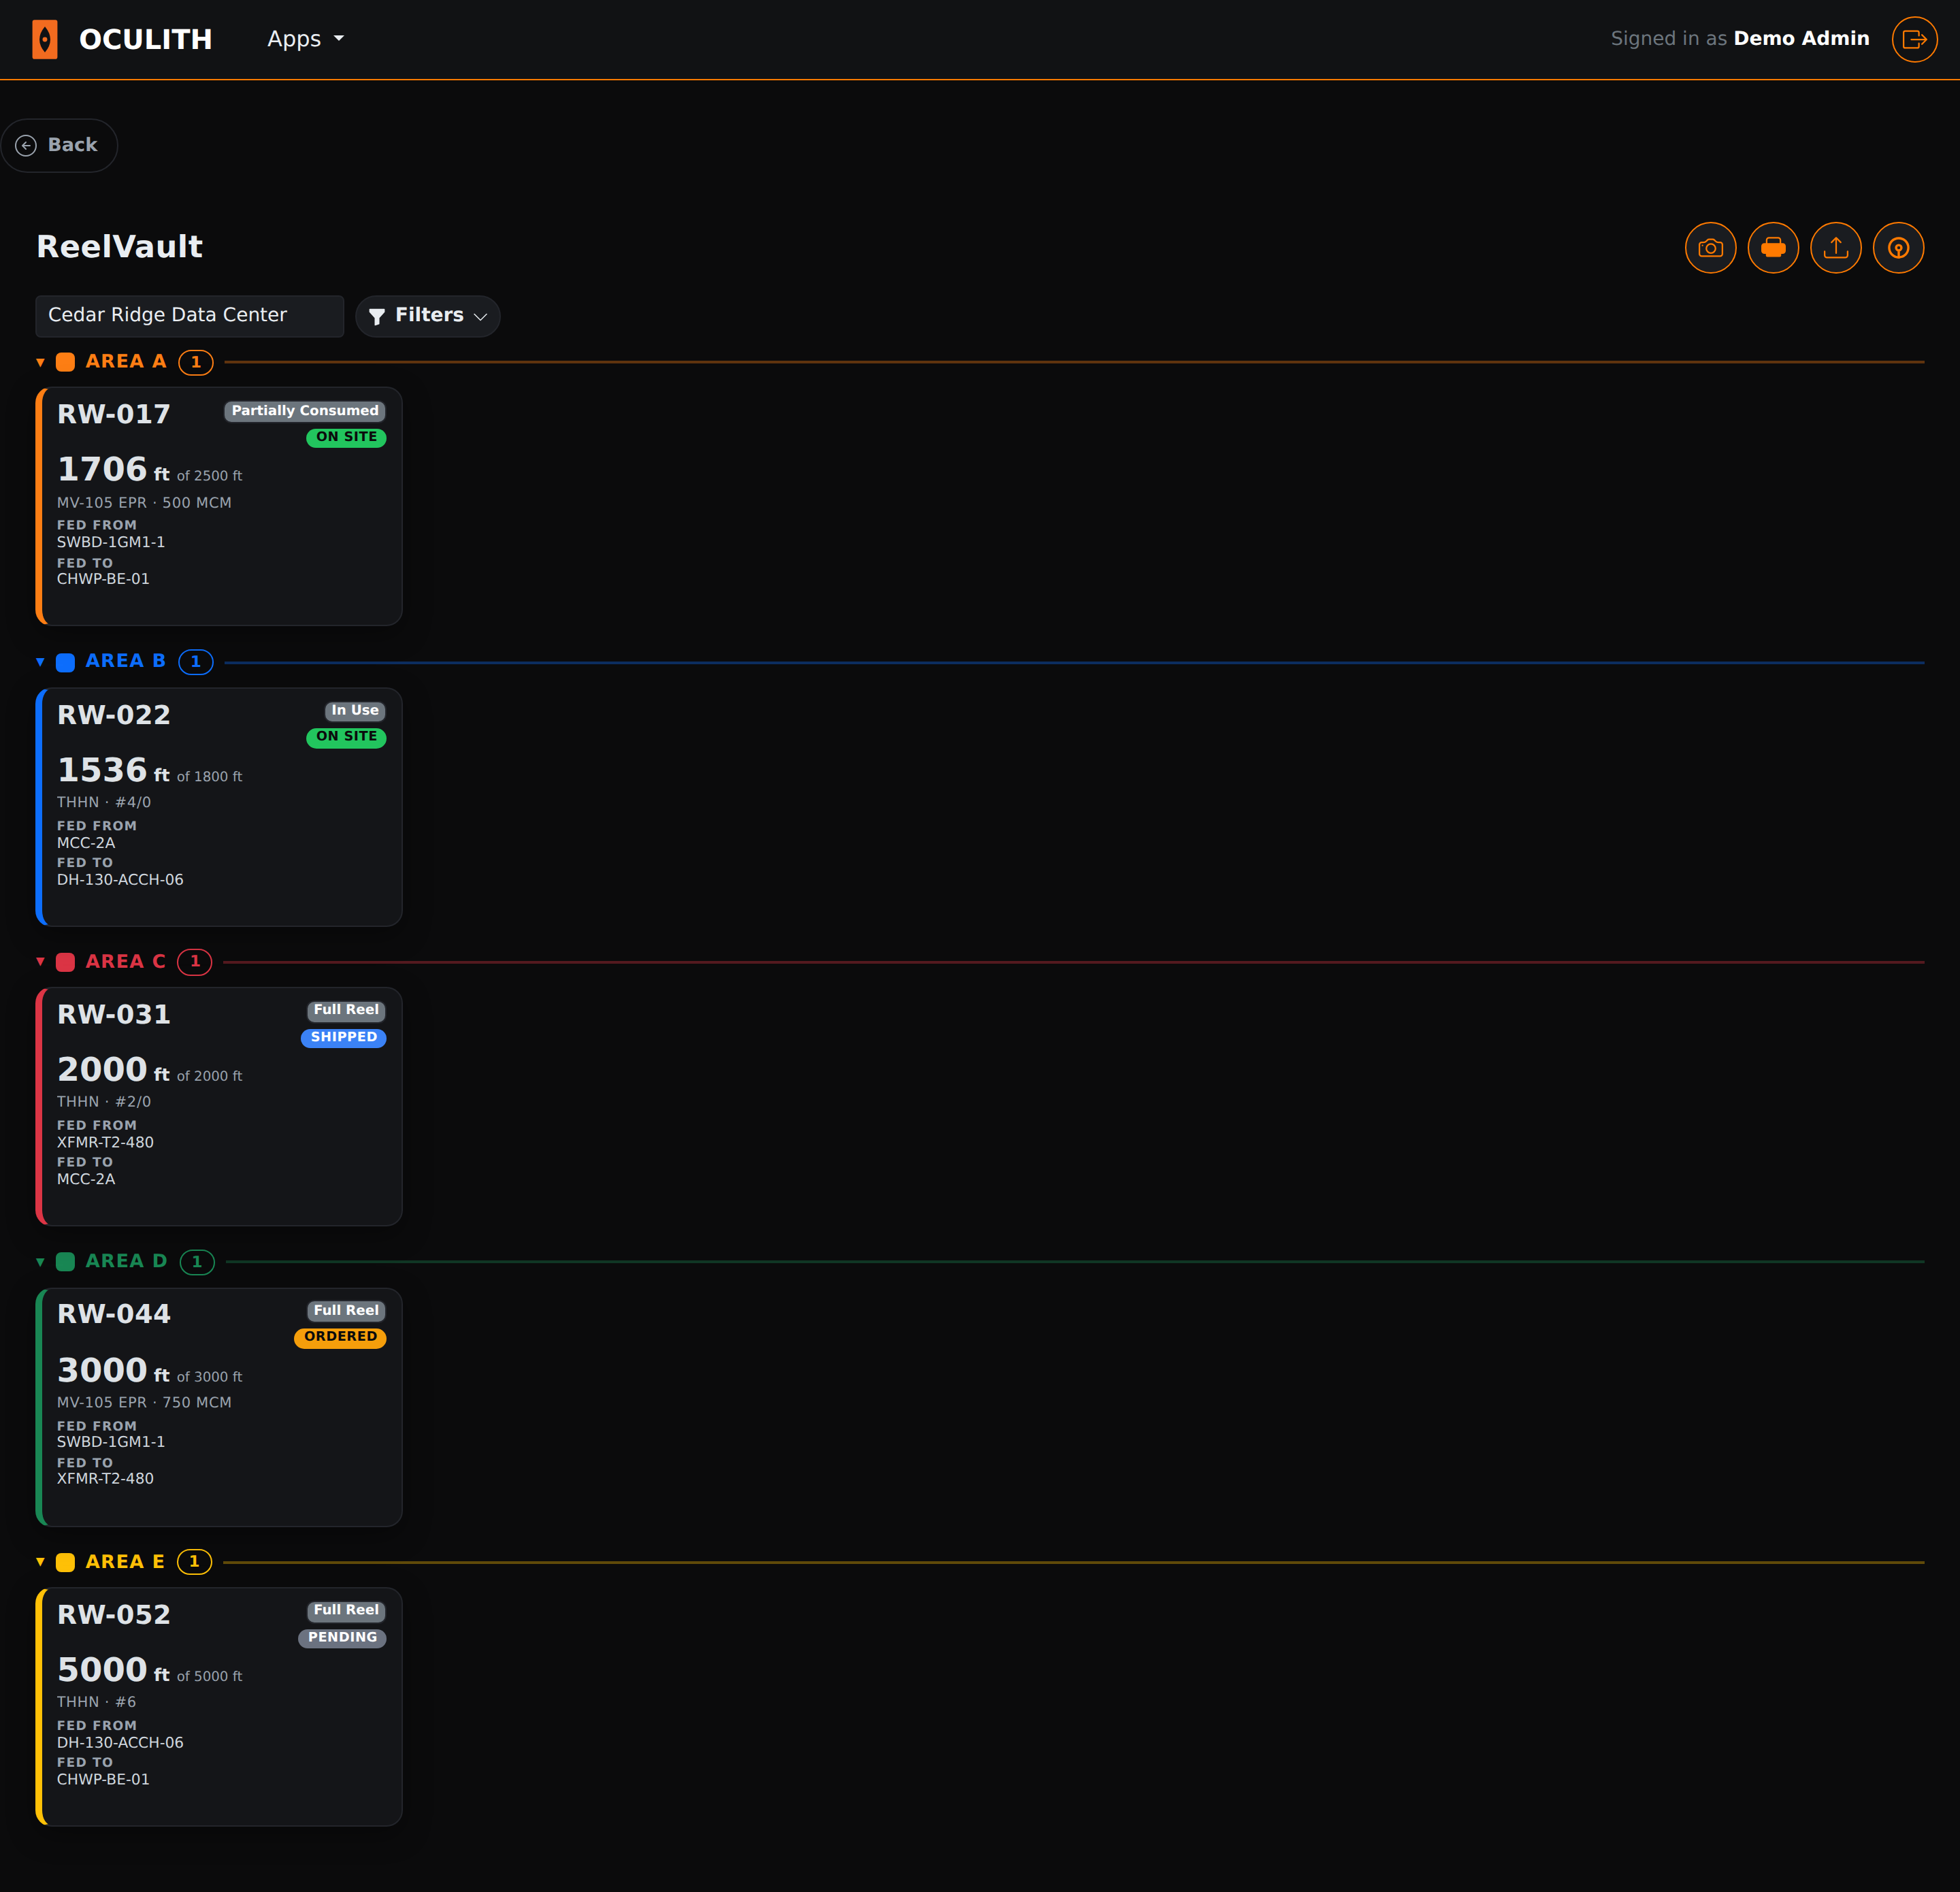Click the 1536 ft remaining value

point(113,770)
